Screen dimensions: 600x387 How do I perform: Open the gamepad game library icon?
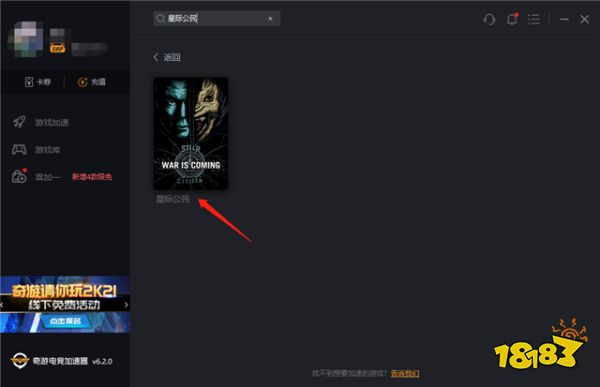coord(19,149)
